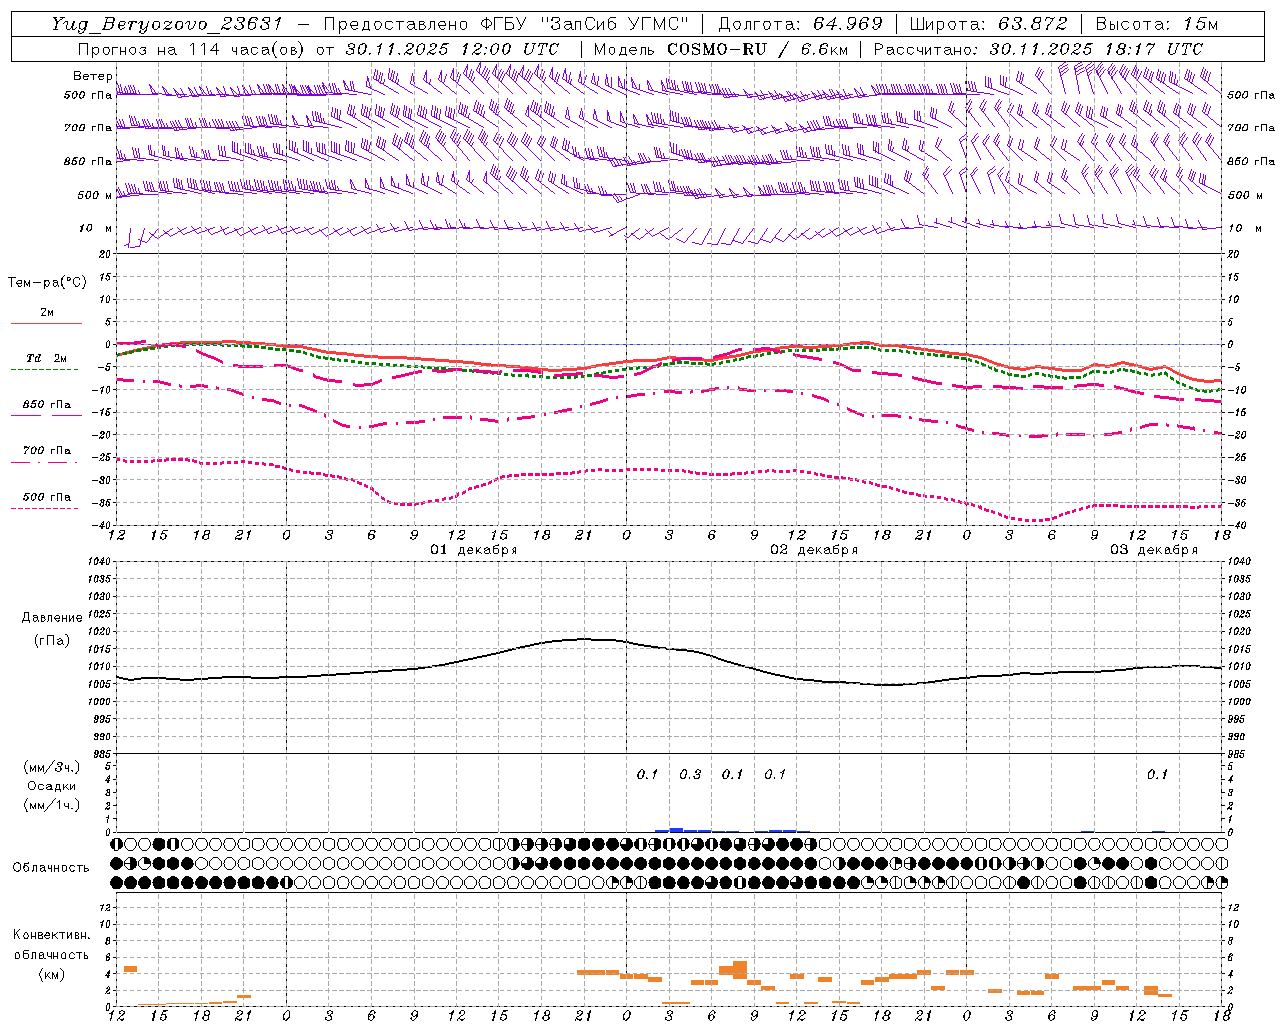The image size is (1280, 1024).
Task: Click the 0.3 precipitation value
Action: click(x=690, y=775)
